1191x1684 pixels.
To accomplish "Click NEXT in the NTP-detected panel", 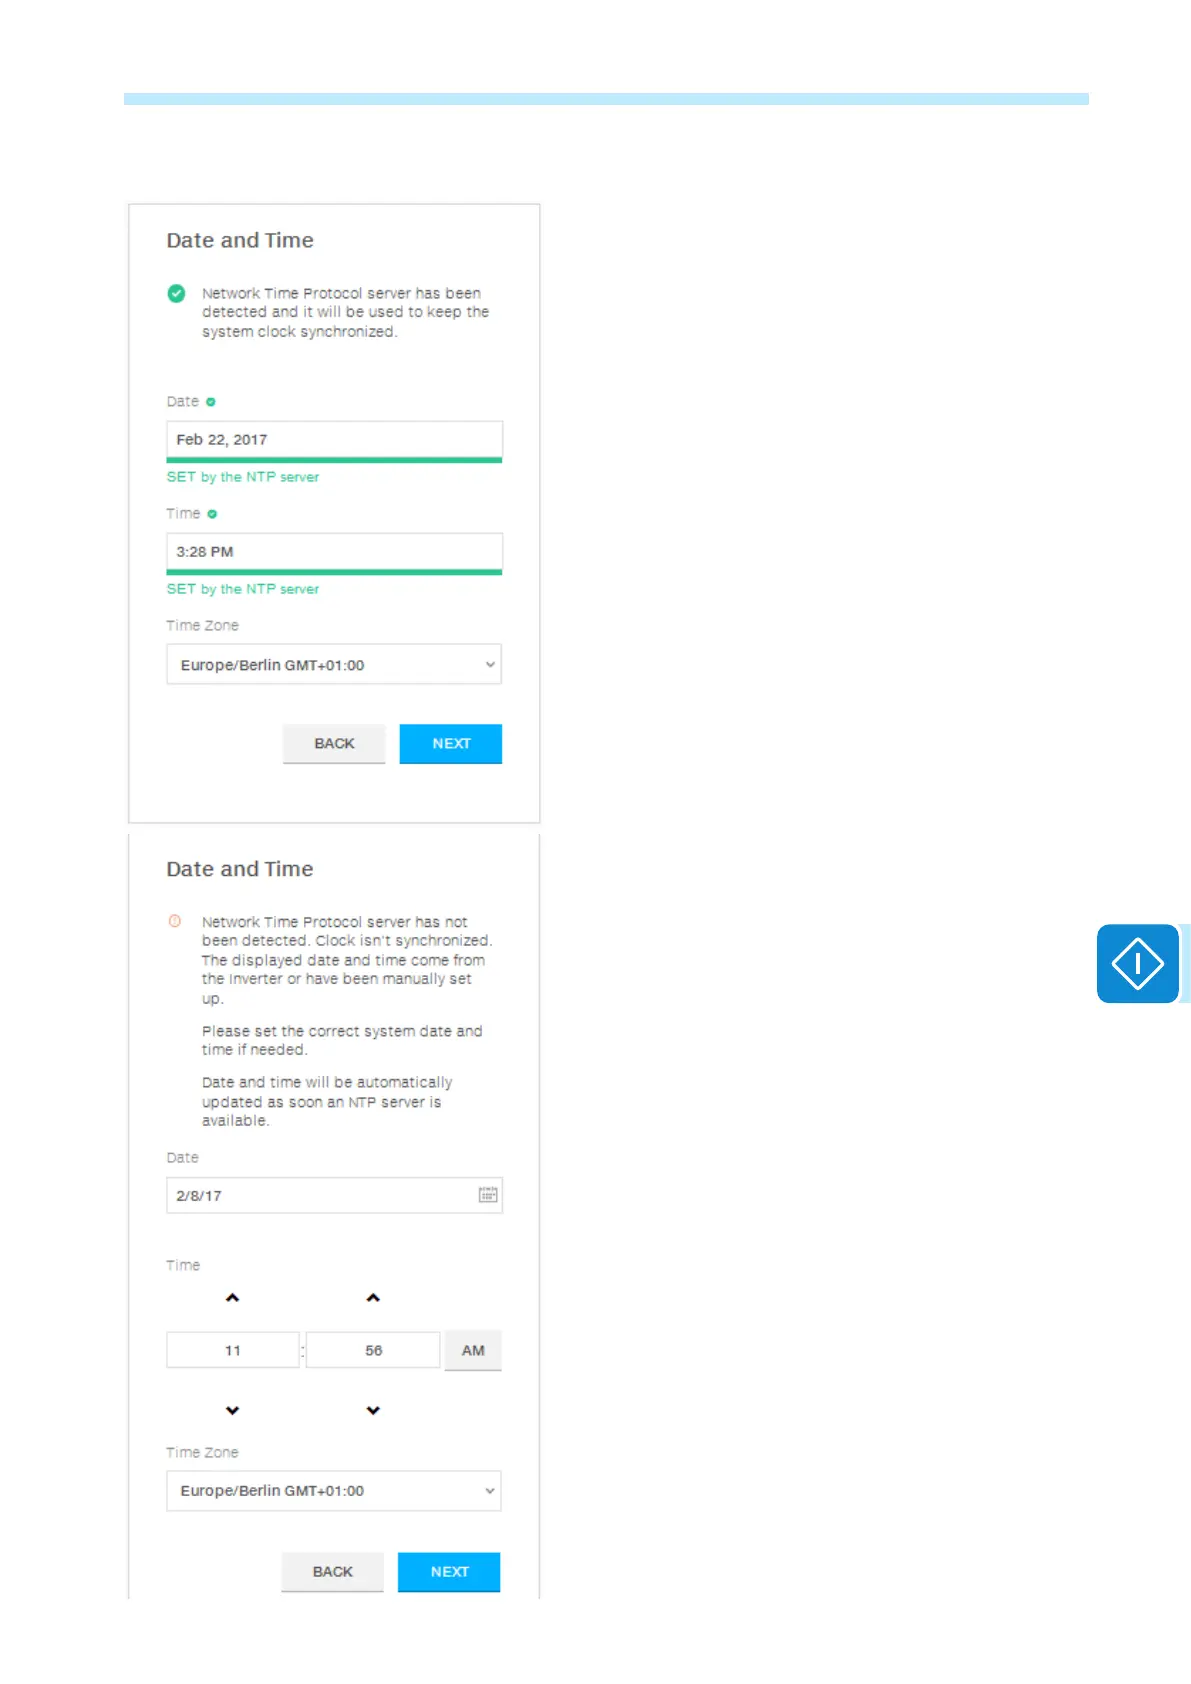I will (451, 744).
